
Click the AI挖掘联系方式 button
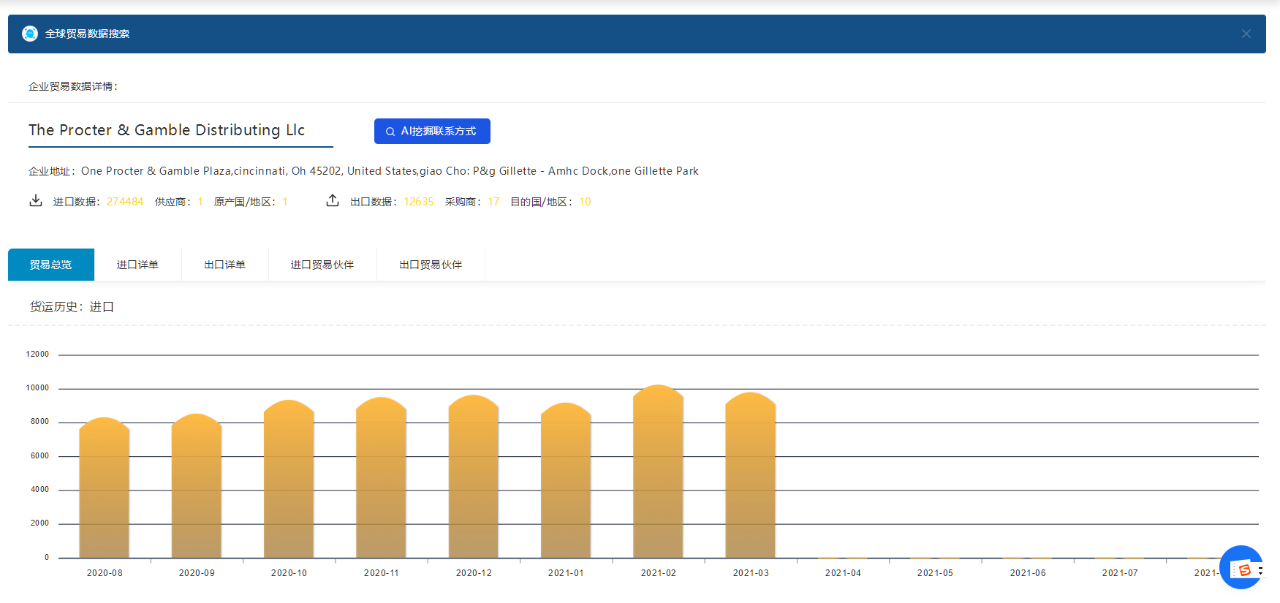pyautogui.click(x=432, y=131)
